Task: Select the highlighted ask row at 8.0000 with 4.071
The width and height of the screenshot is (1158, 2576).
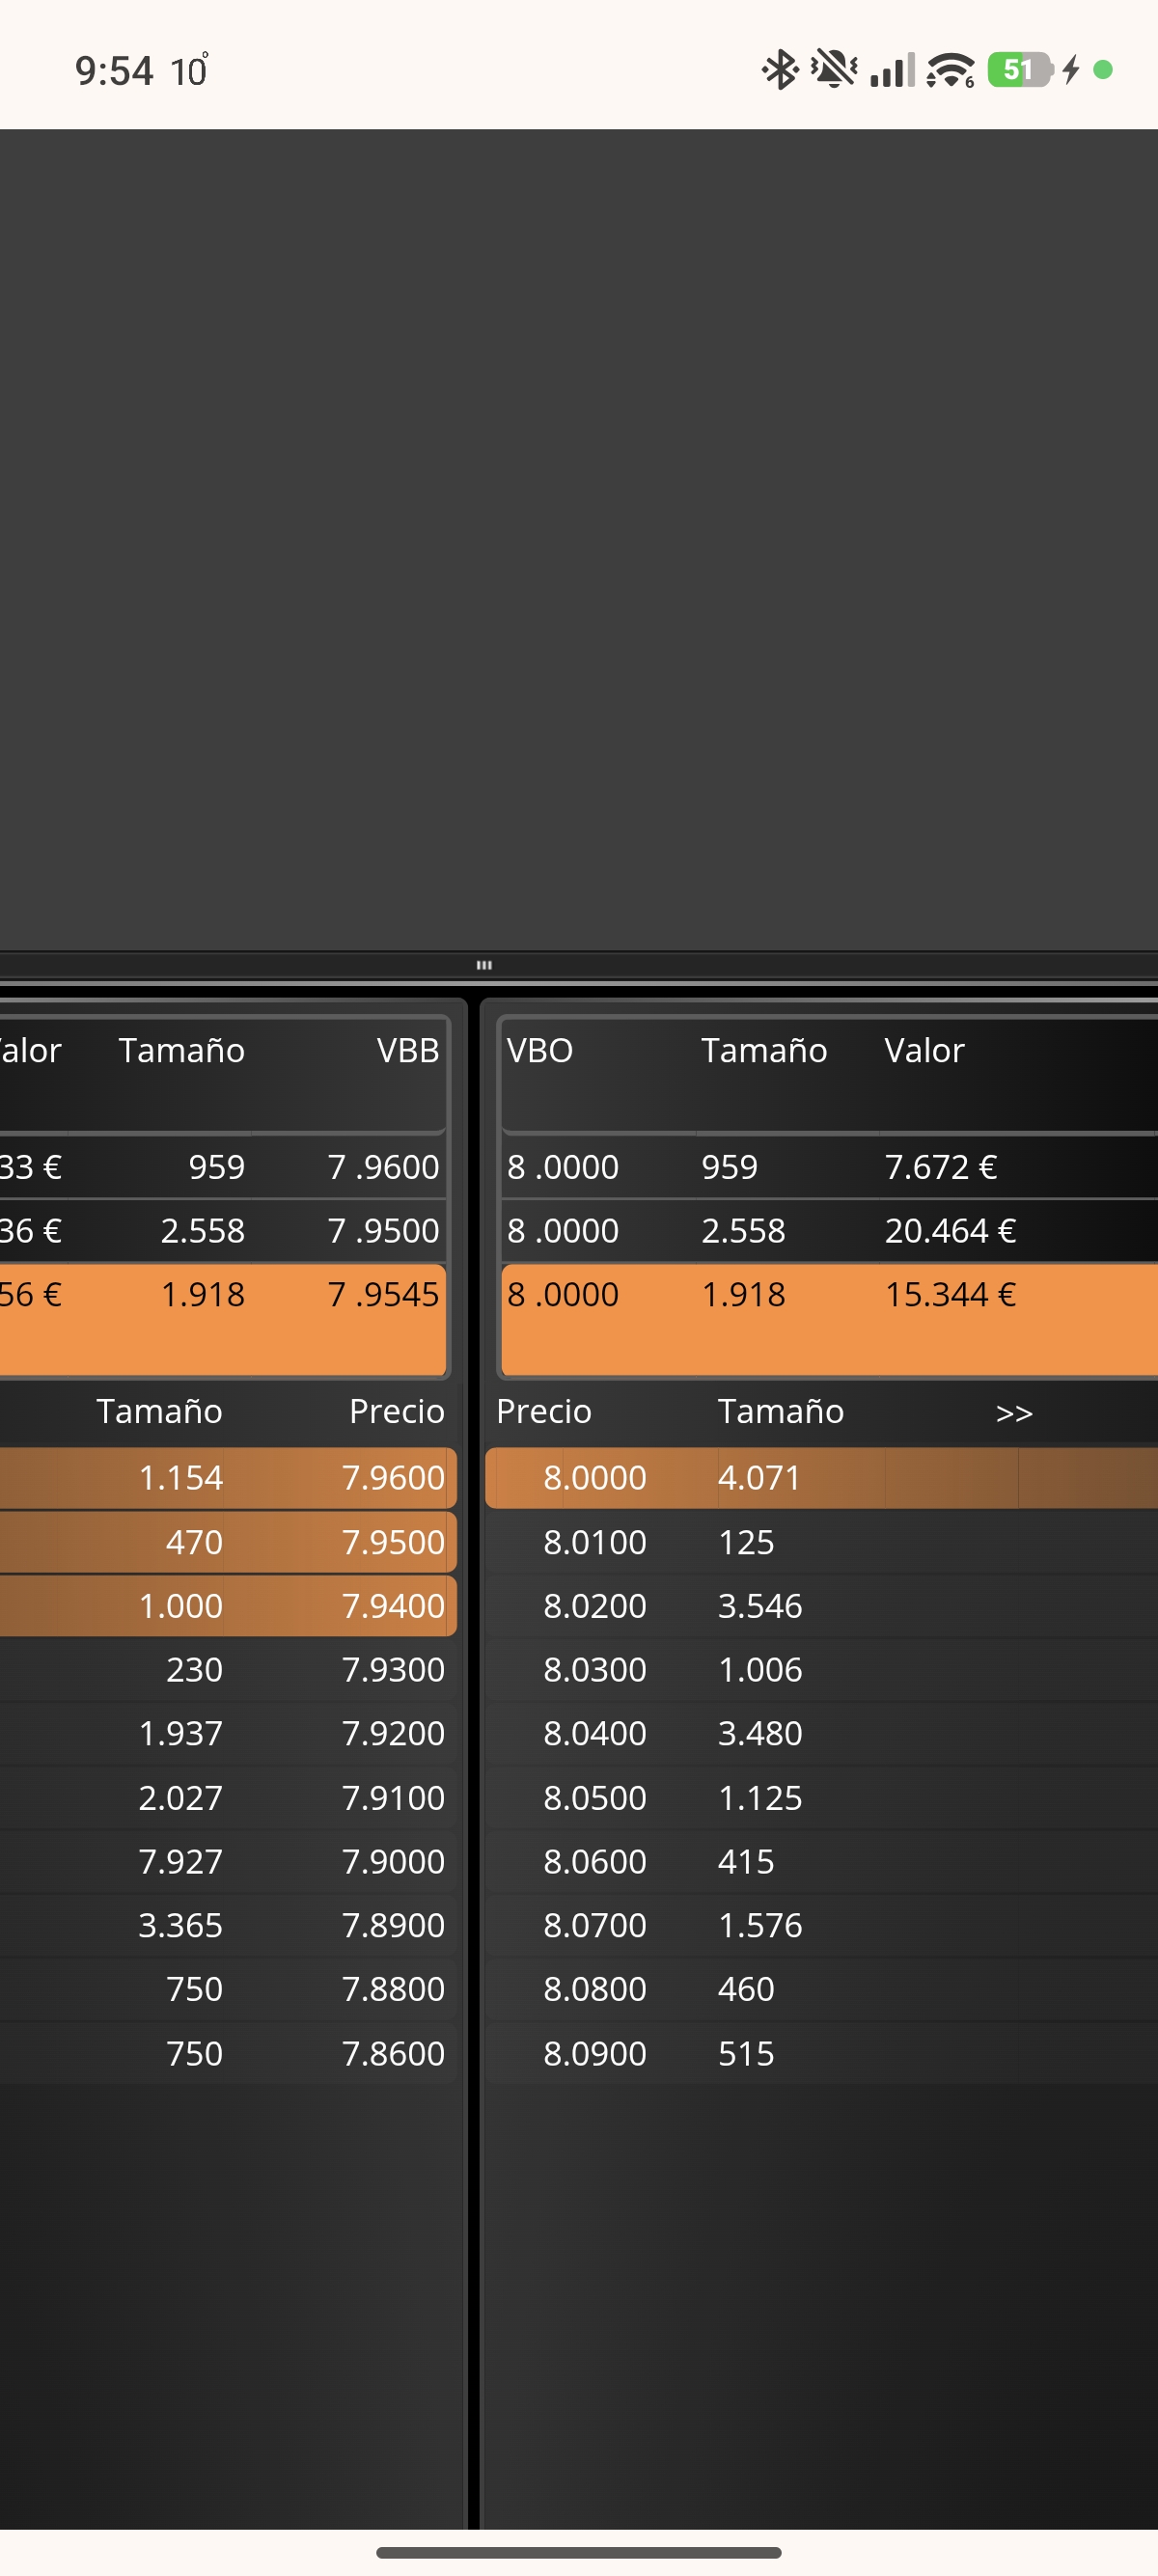Action: 820,1477
